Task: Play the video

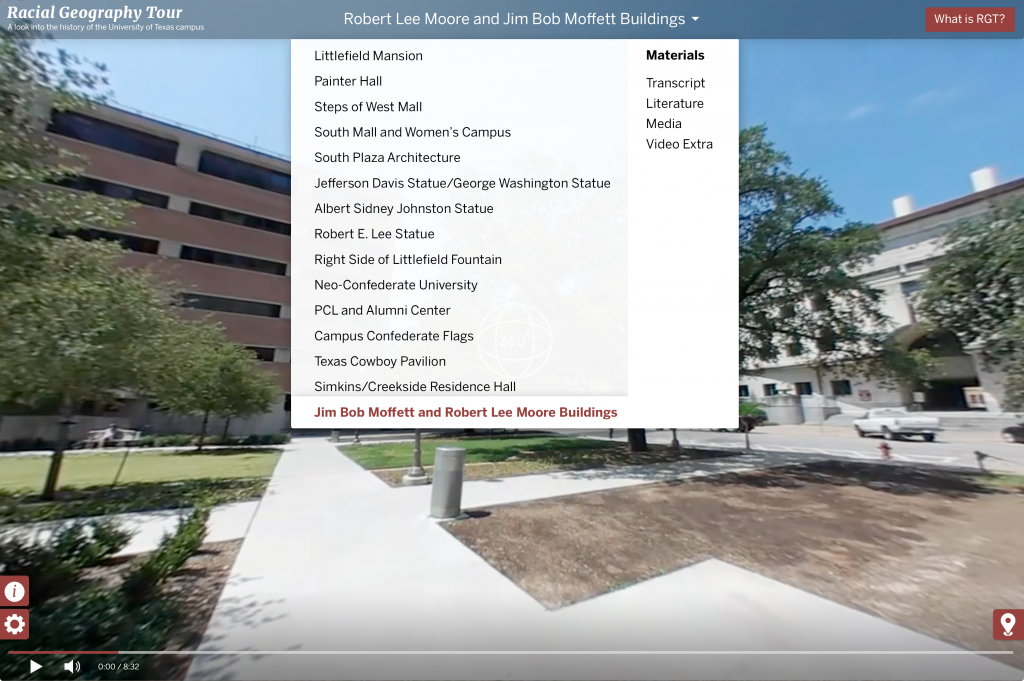Action: click(36, 666)
